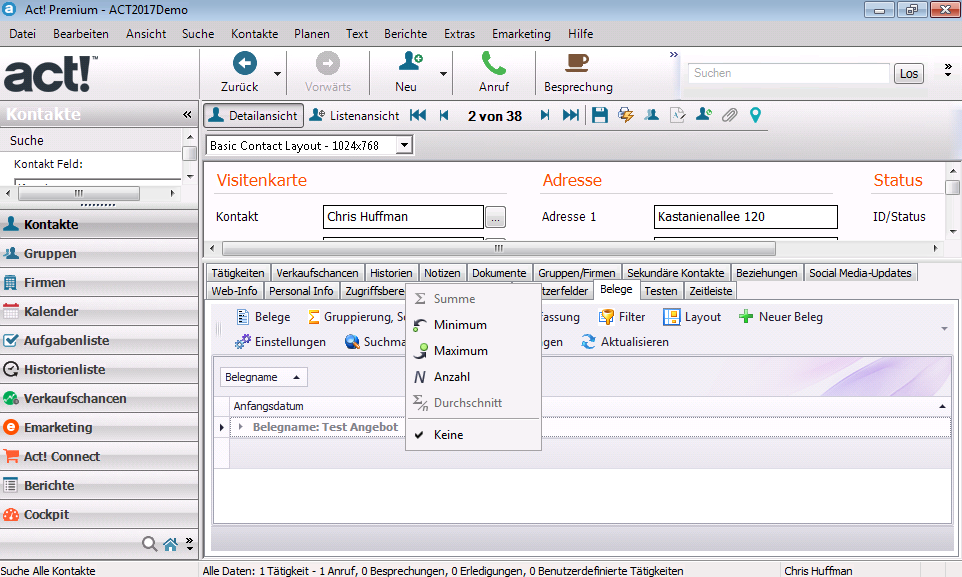The image size is (962, 577).
Task: Open Berichte in the navigation sidebar
Action: [x=99, y=485]
